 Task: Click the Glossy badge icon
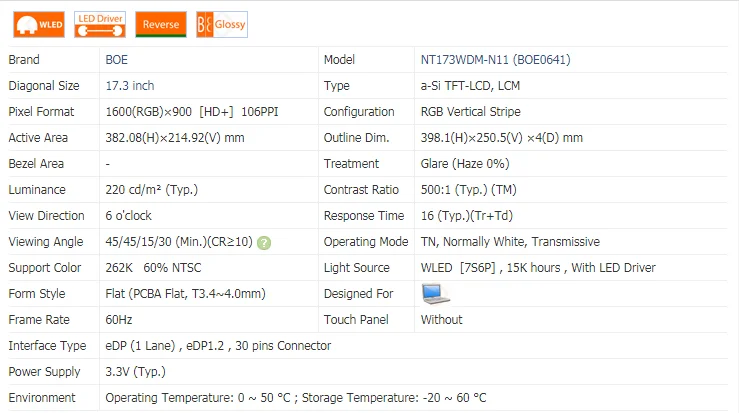222,25
